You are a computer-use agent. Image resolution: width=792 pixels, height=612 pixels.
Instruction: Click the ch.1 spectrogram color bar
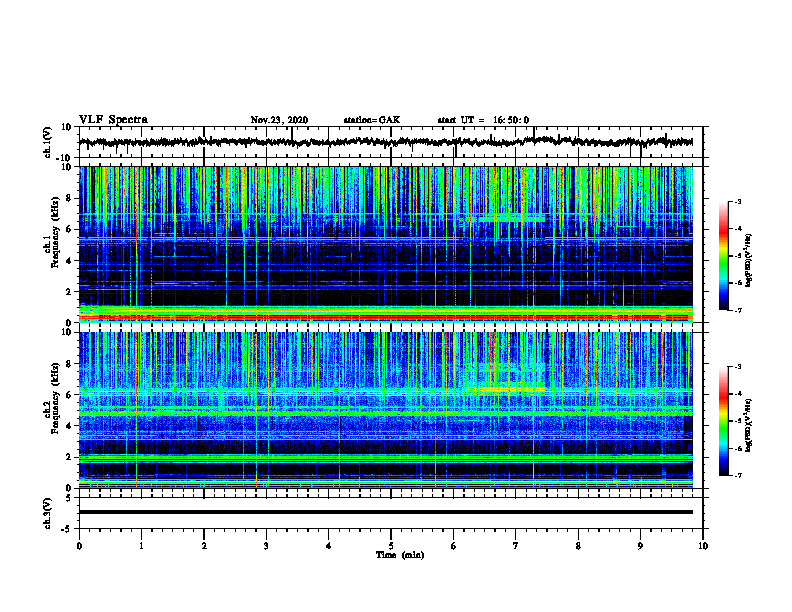pos(723,256)
